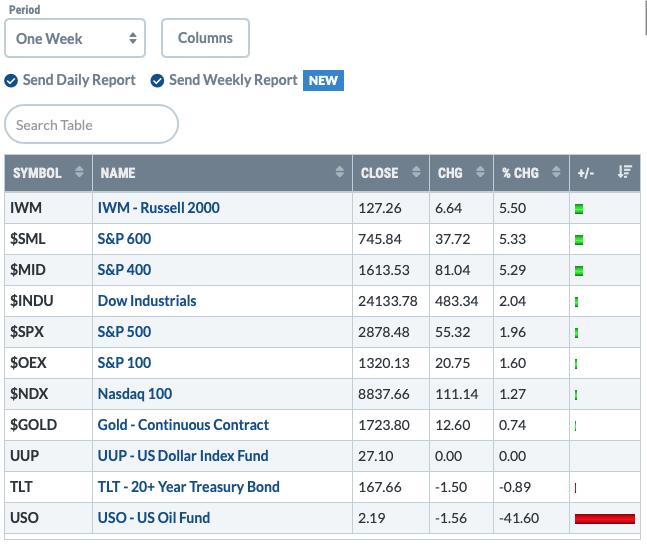Select the $INDU symbol cell
Image resolution: width=647 pixels, height=545 pixels.
[48, 301]
